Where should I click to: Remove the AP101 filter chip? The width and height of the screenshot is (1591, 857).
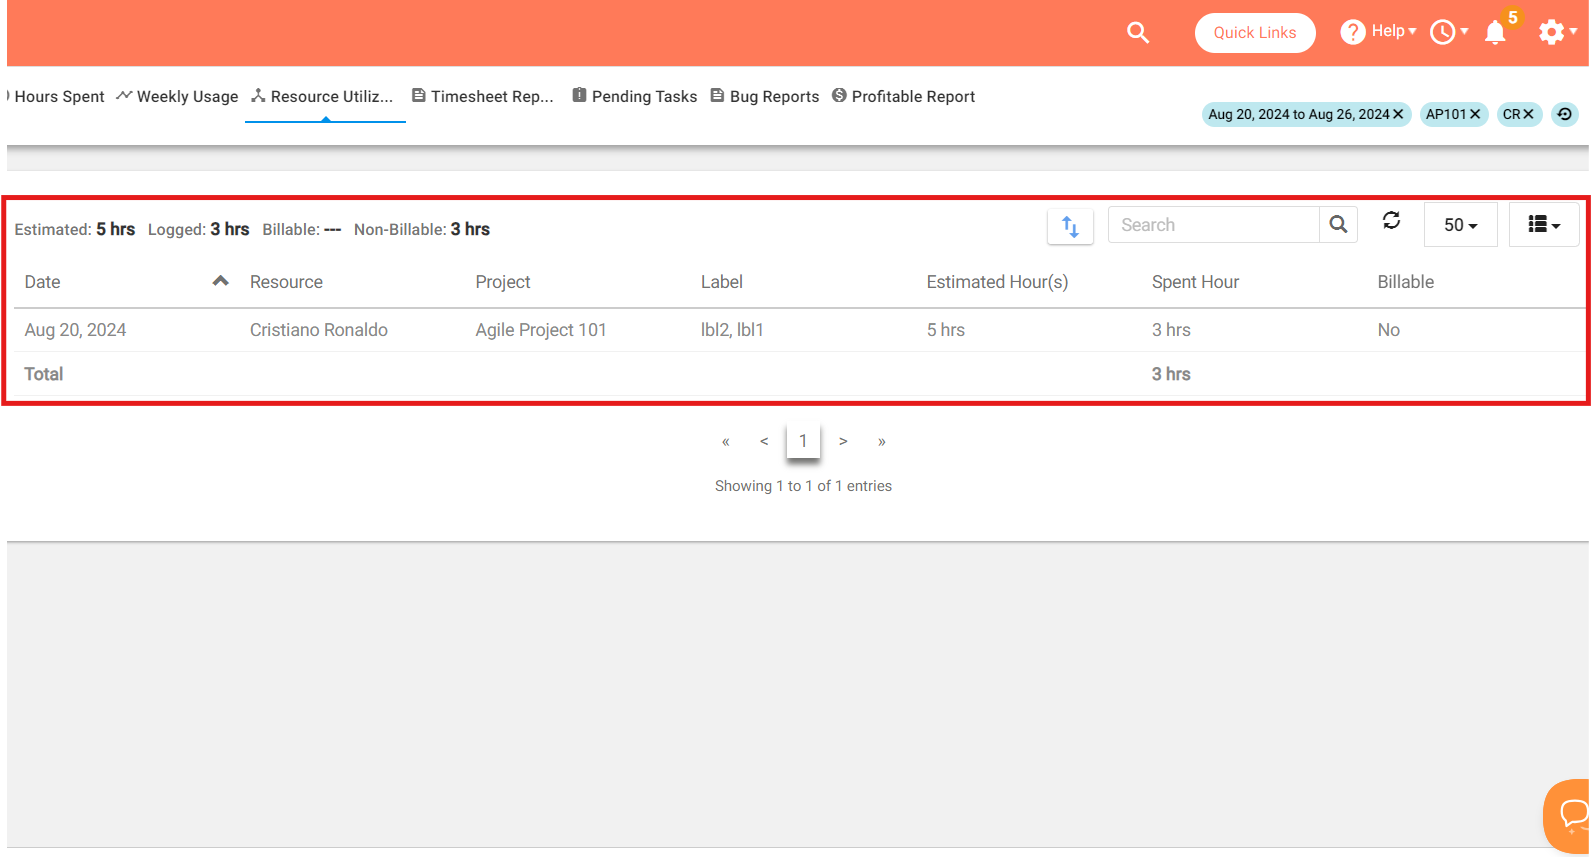pos(1475,114)
